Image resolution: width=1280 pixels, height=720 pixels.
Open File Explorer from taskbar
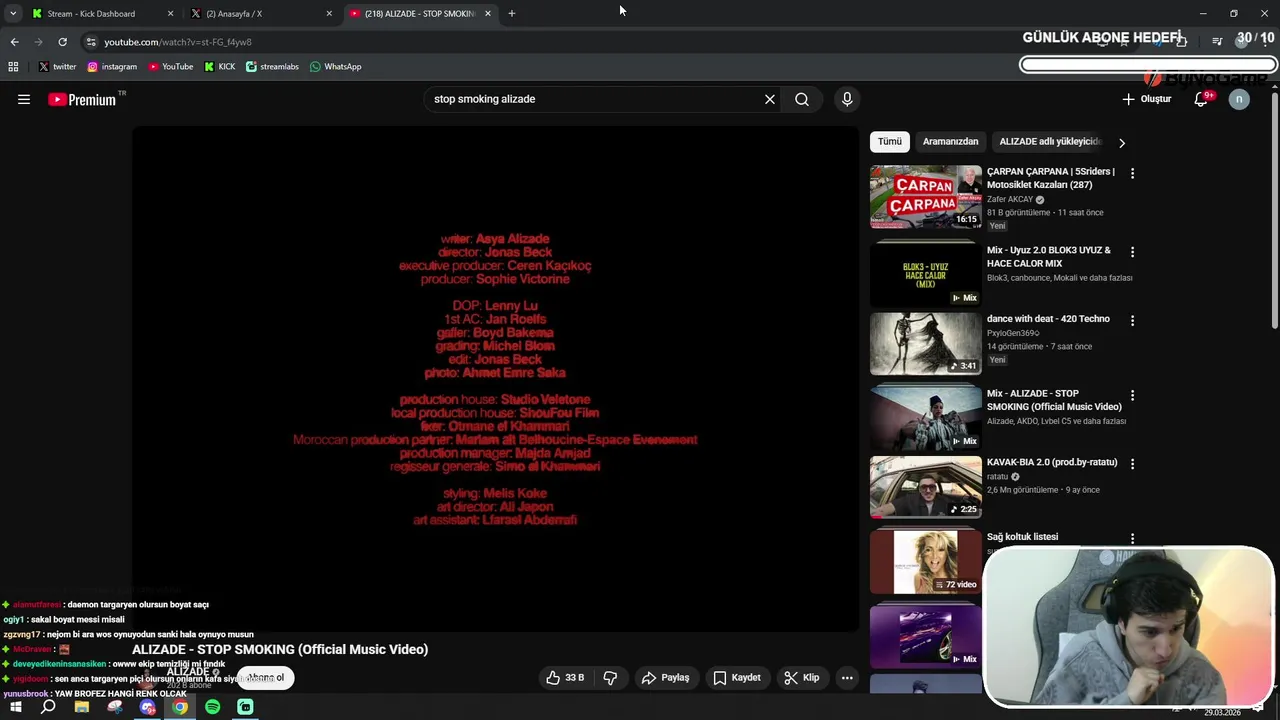[x=82, y=707]
